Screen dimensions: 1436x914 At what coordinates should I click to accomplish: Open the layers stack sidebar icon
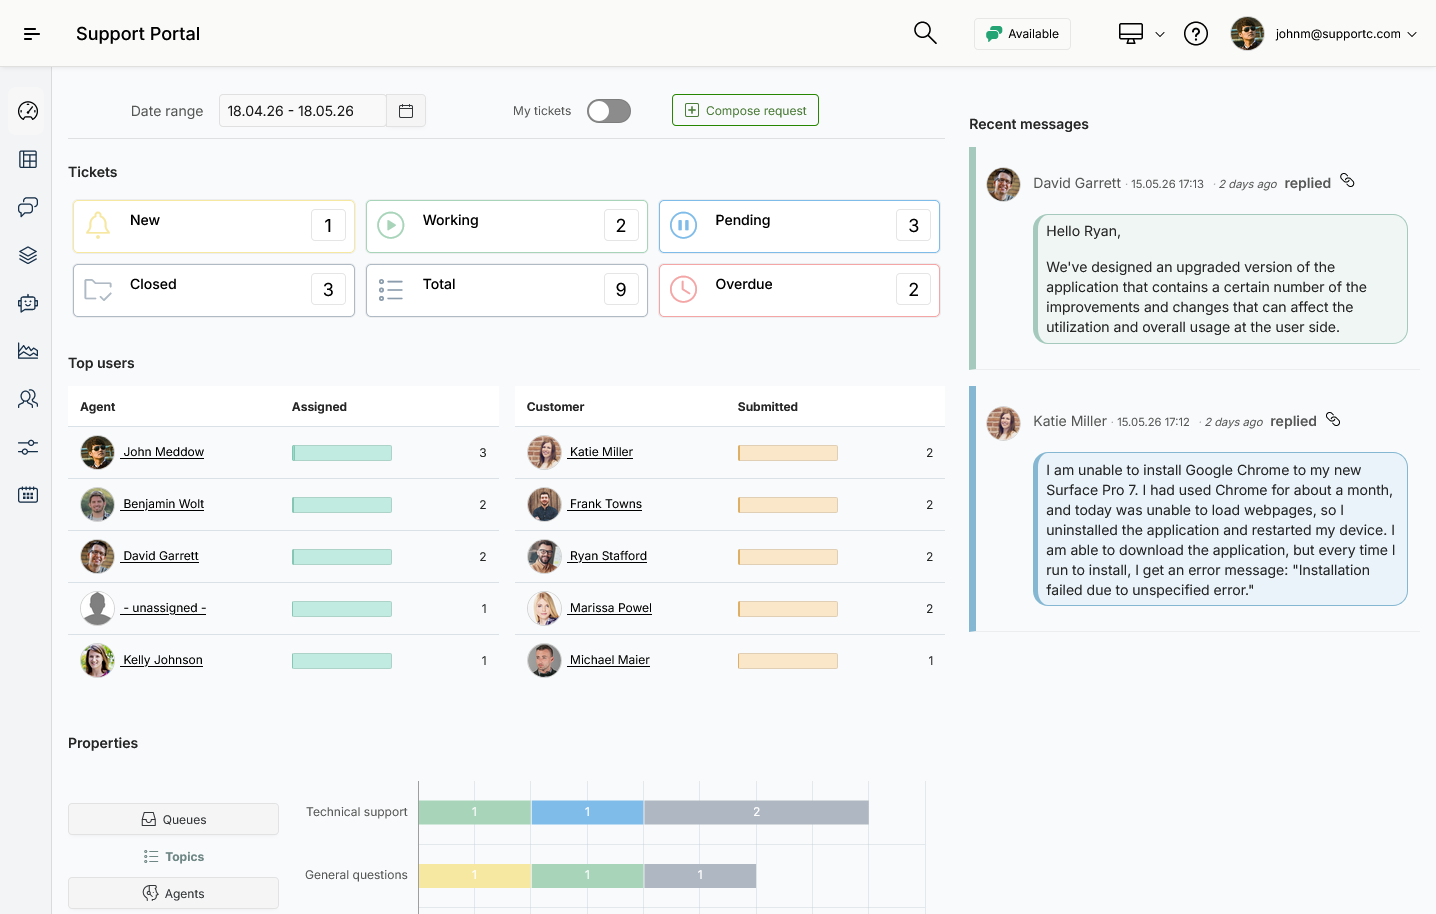pos(28,255)
